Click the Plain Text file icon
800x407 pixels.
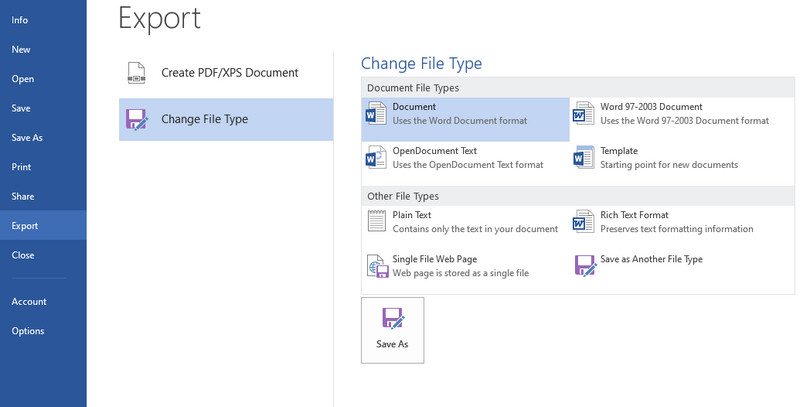pyautogui.click(x=376, y=222)
